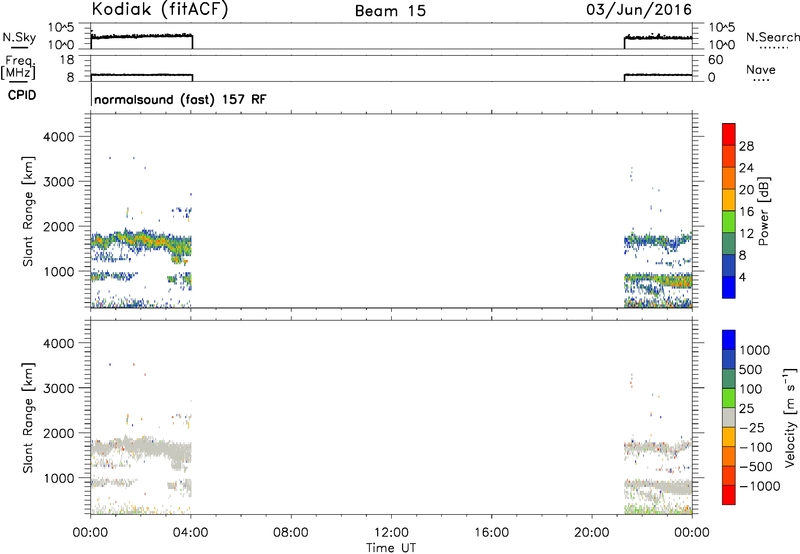Select the 'CPID' row label
800x554 pixels.
pyautogui.click(x=22, y=95)
